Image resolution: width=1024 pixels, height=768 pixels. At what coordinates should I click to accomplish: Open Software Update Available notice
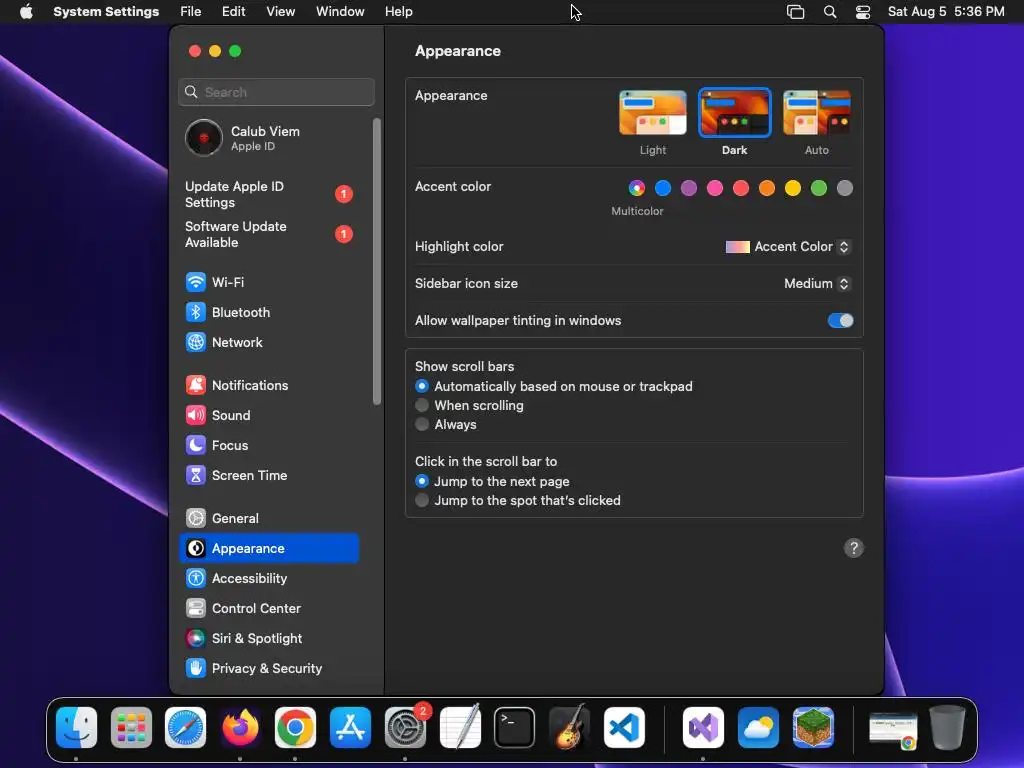tap(269, 234)
